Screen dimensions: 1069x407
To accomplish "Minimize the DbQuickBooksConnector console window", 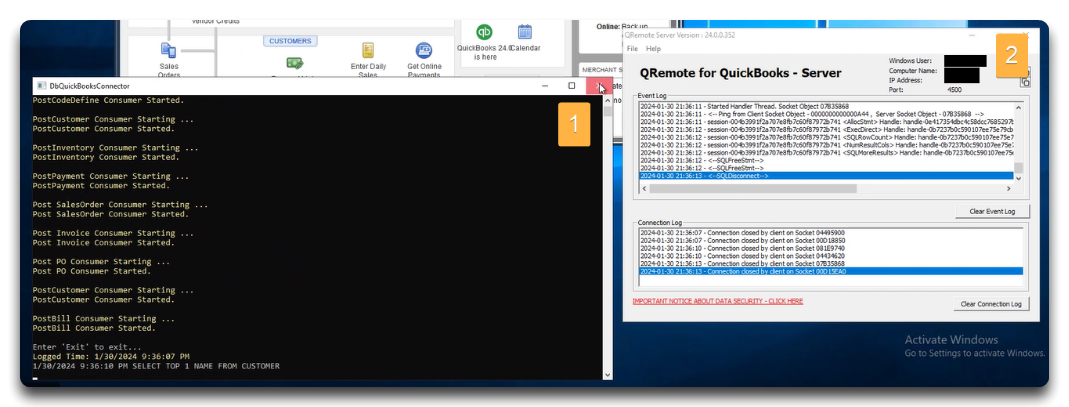I will [545, 86].
